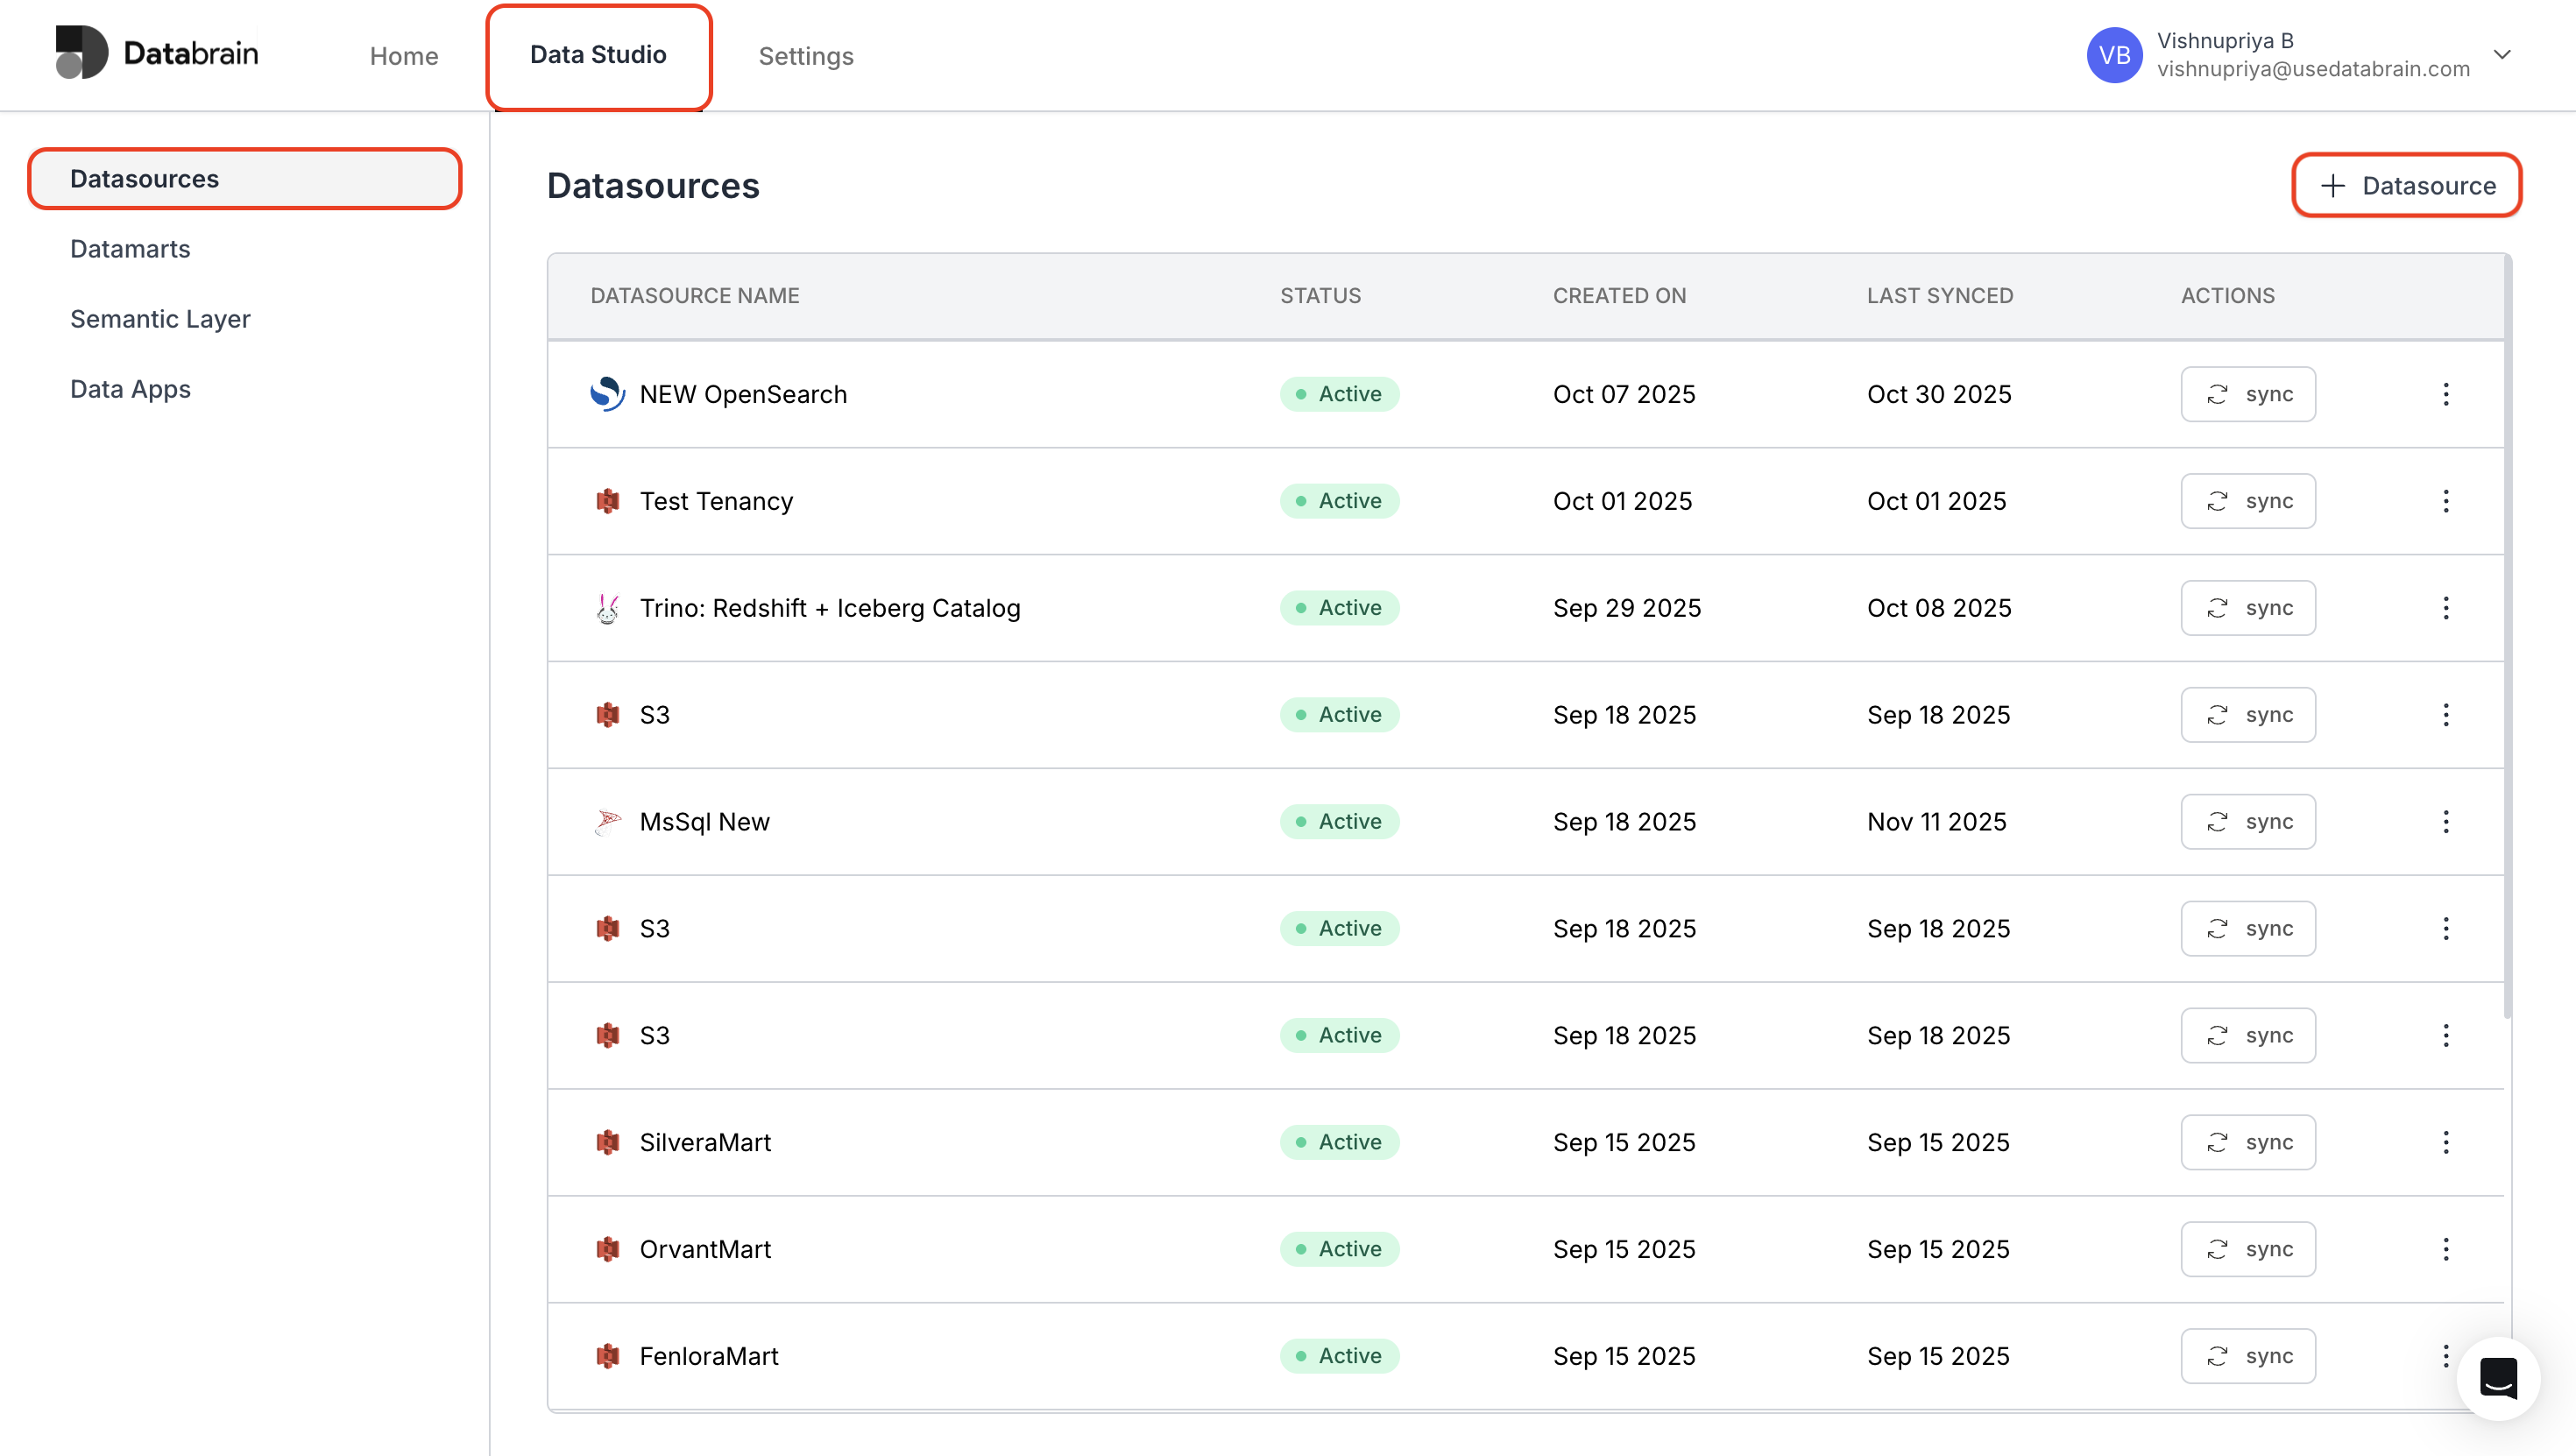Switch to the Settings tab
Image resolution: width=2576 pixels, height=1456 pixels.
805,56
